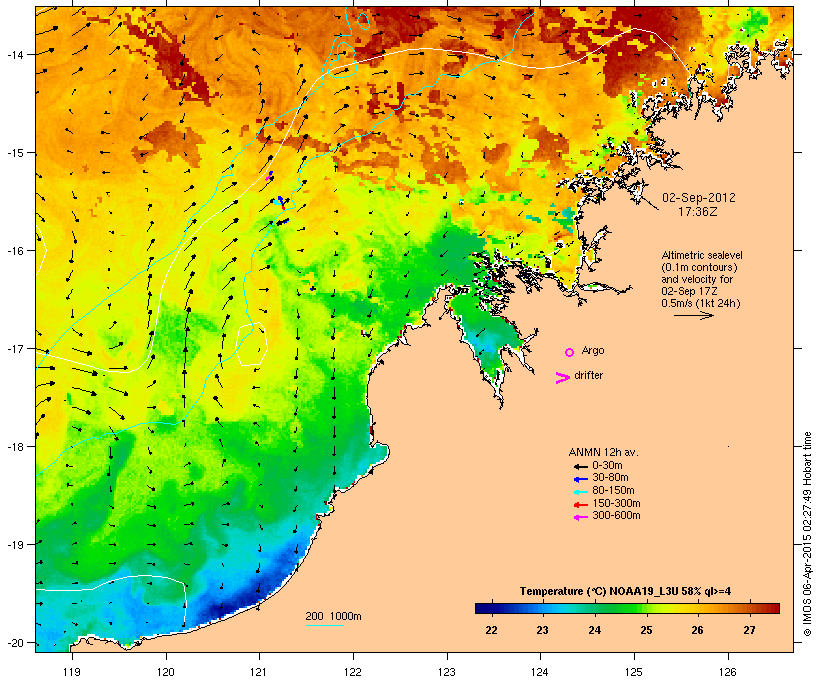The height and width of the screenshot is (680, 820).
Task: Click the longitude axis label 126
Action: [x=727, y=672]
